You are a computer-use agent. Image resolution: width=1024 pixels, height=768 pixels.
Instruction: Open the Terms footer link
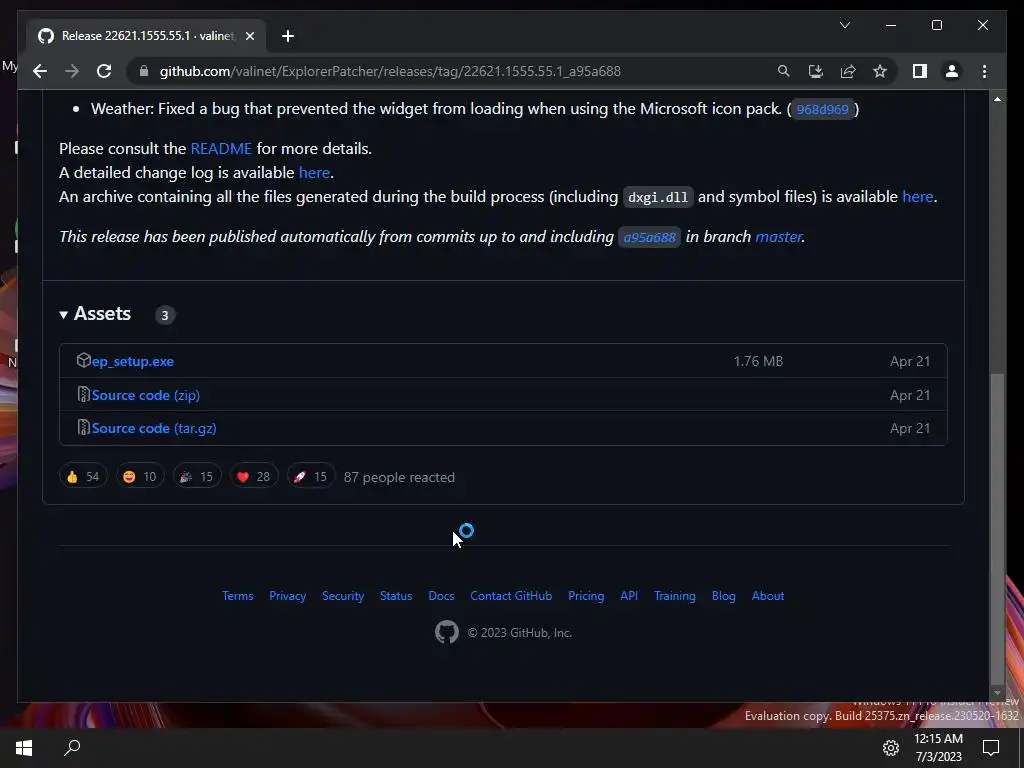point(238,596)
